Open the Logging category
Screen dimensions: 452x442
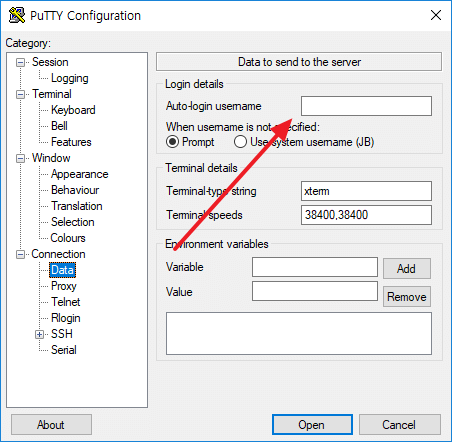click(70, 78)
